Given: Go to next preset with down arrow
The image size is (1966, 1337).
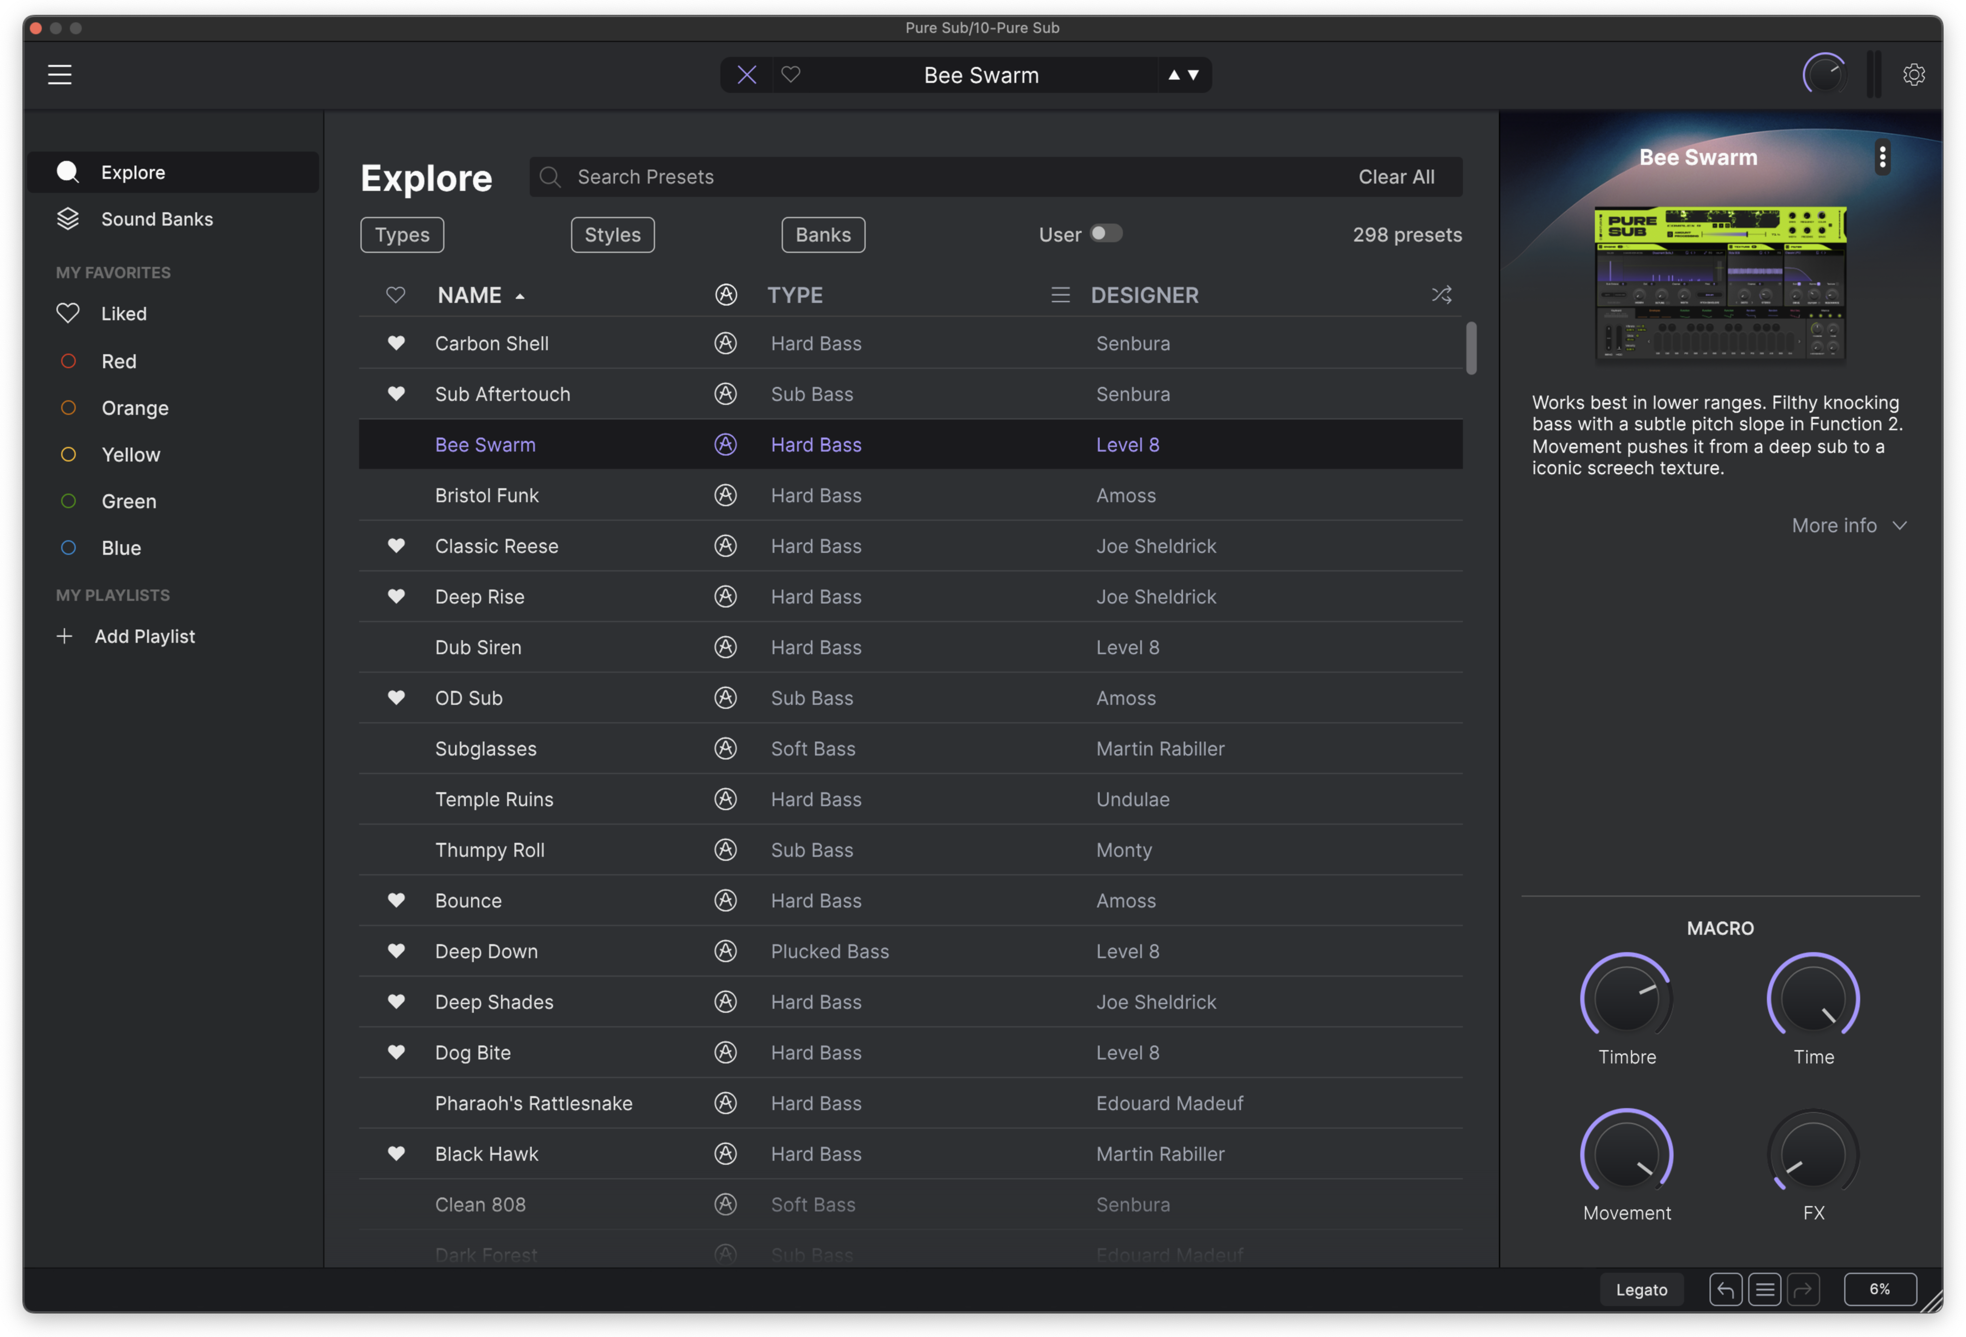Looking at the screenshot, I should pos(1193,75).
